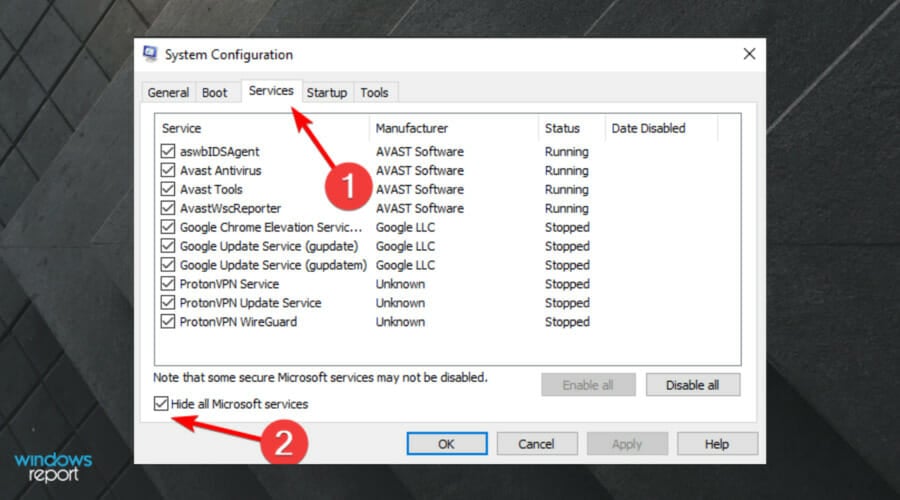The height and width of the screenshot is (500, 900).
Task: Click Google LLC manufacturer for gupdate row
Action: 405,246
